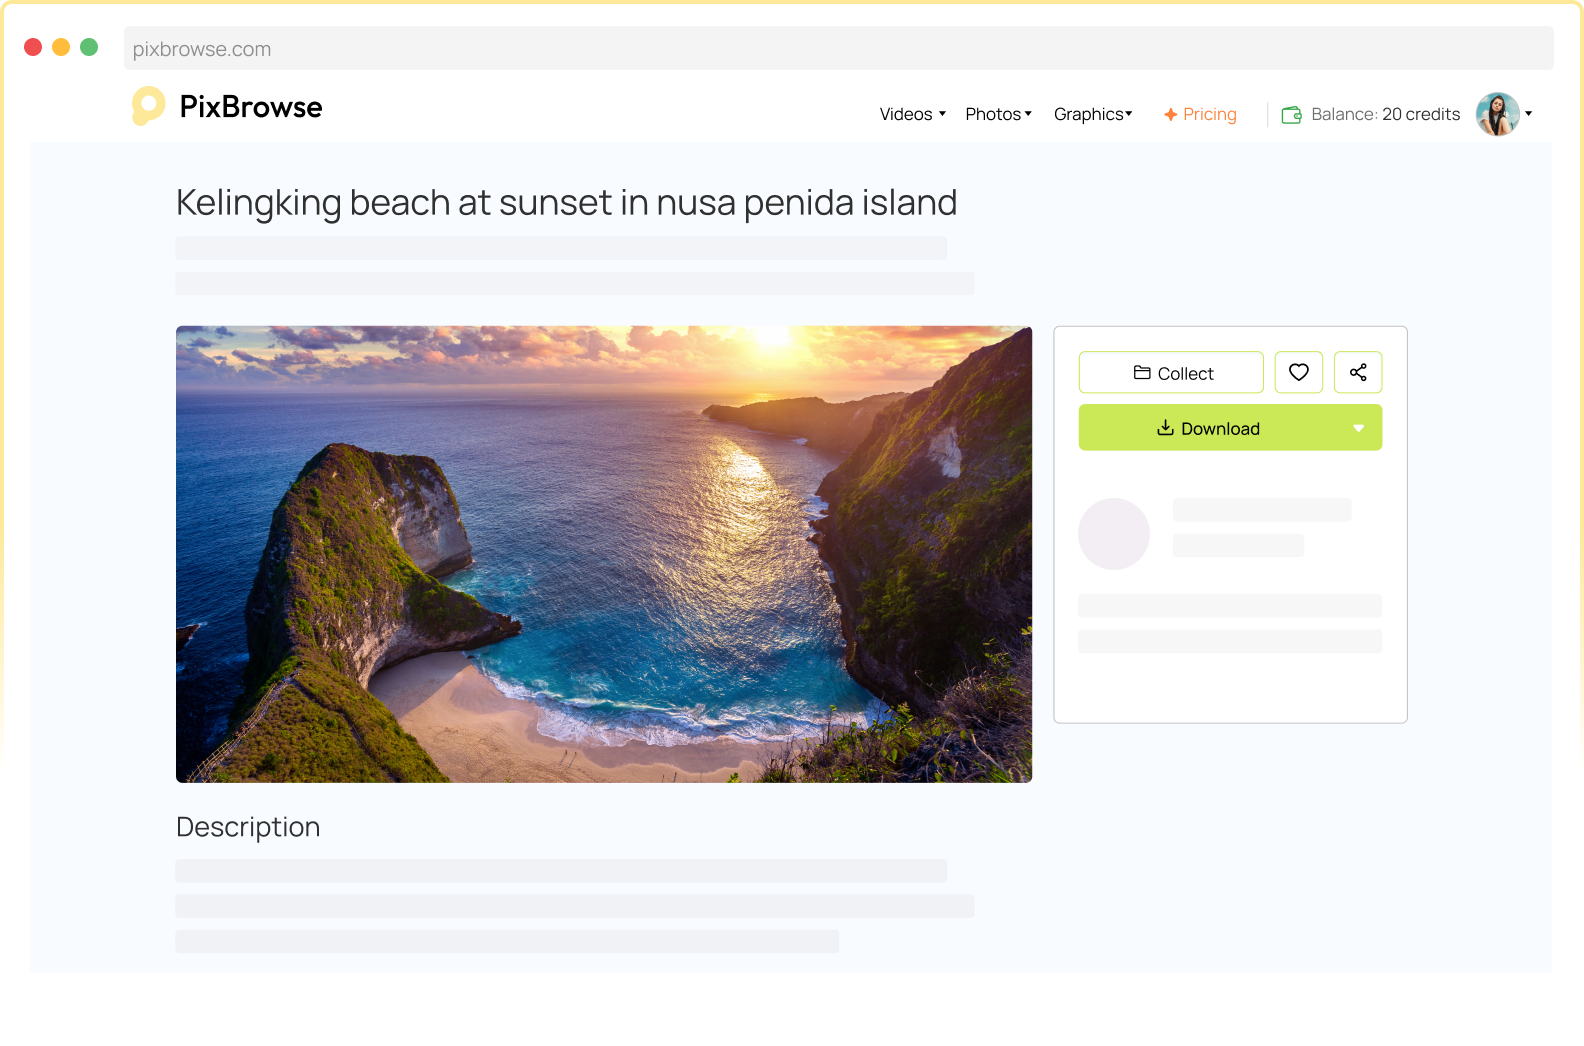1584x1046 pixels.
Task: Open the Pricing link
Action: pyautogui.click(x=1209, y=114)
